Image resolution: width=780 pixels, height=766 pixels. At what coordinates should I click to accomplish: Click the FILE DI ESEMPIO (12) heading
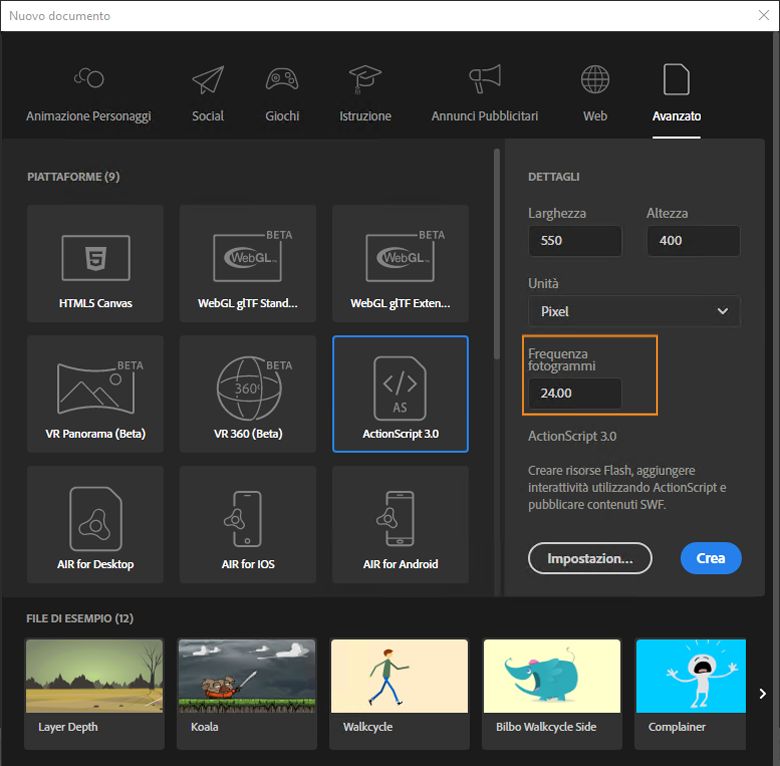point(80,618)
